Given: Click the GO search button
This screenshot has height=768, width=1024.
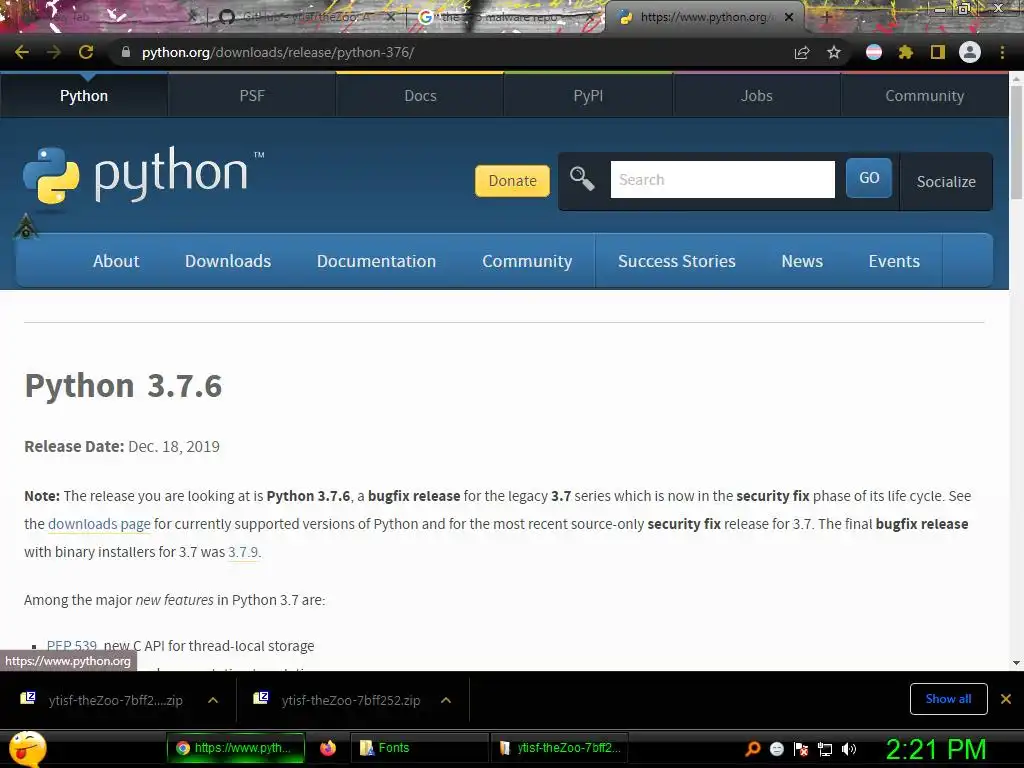Looking at the screenshot, I should [x=869, y=178].
